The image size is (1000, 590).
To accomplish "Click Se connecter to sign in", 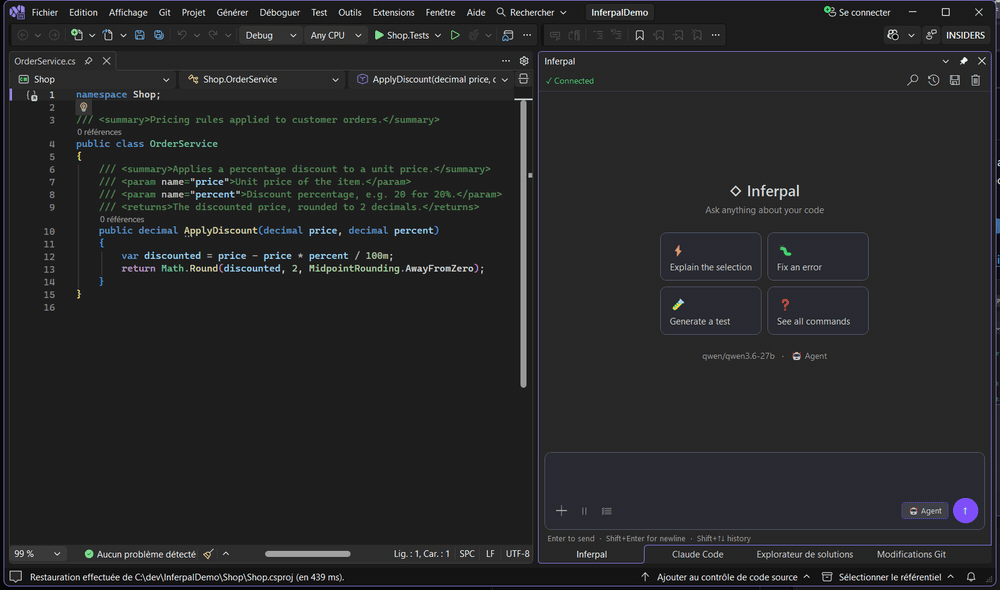I will [857, 12].
